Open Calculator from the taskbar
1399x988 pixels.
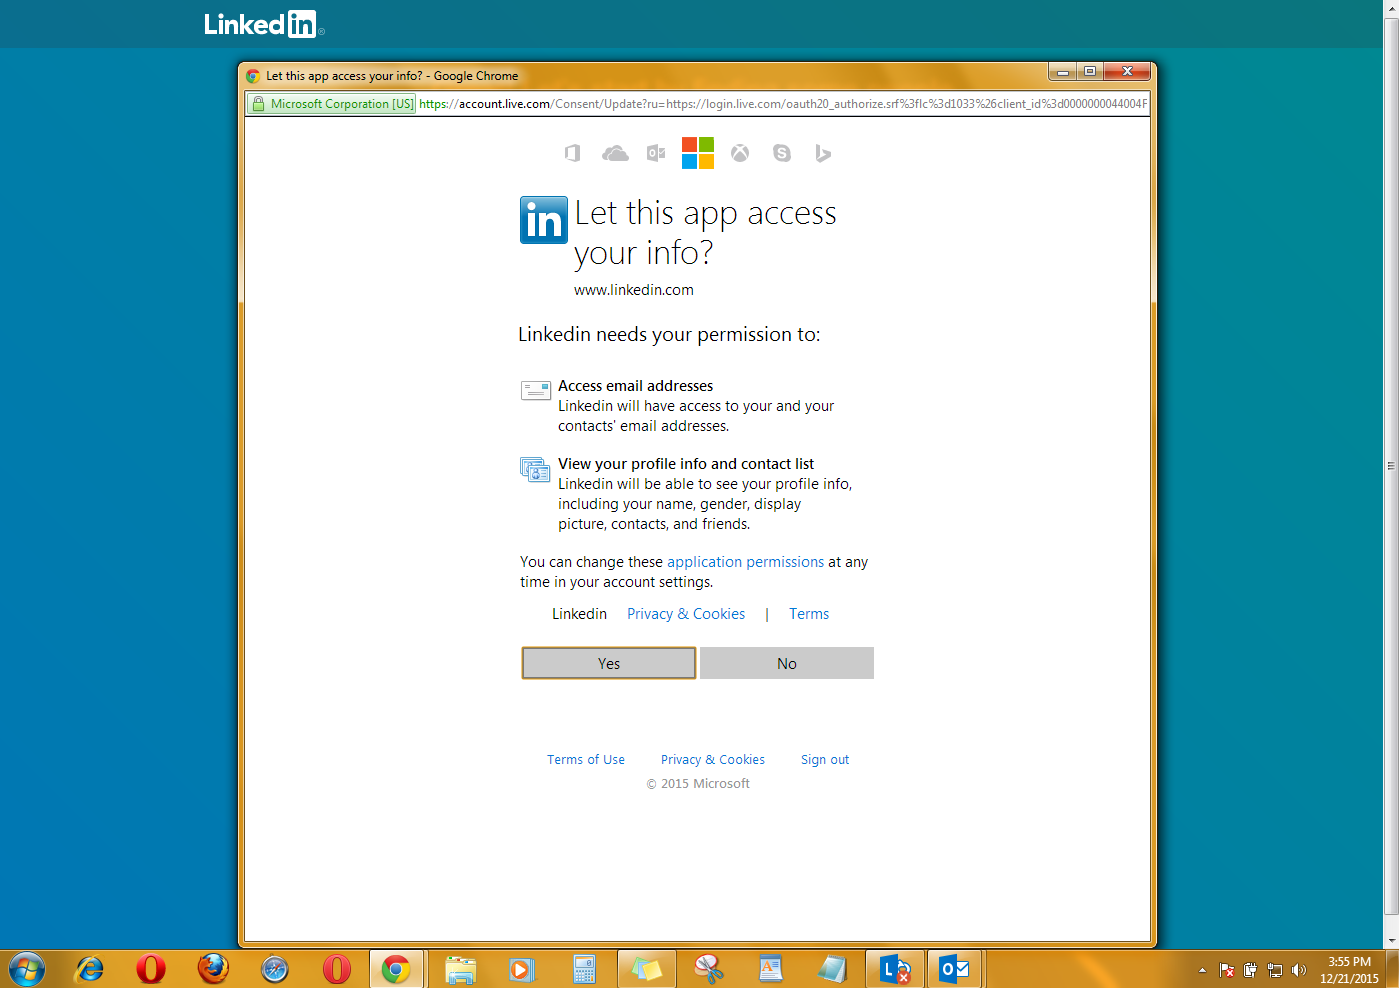[x=585, y=969]
